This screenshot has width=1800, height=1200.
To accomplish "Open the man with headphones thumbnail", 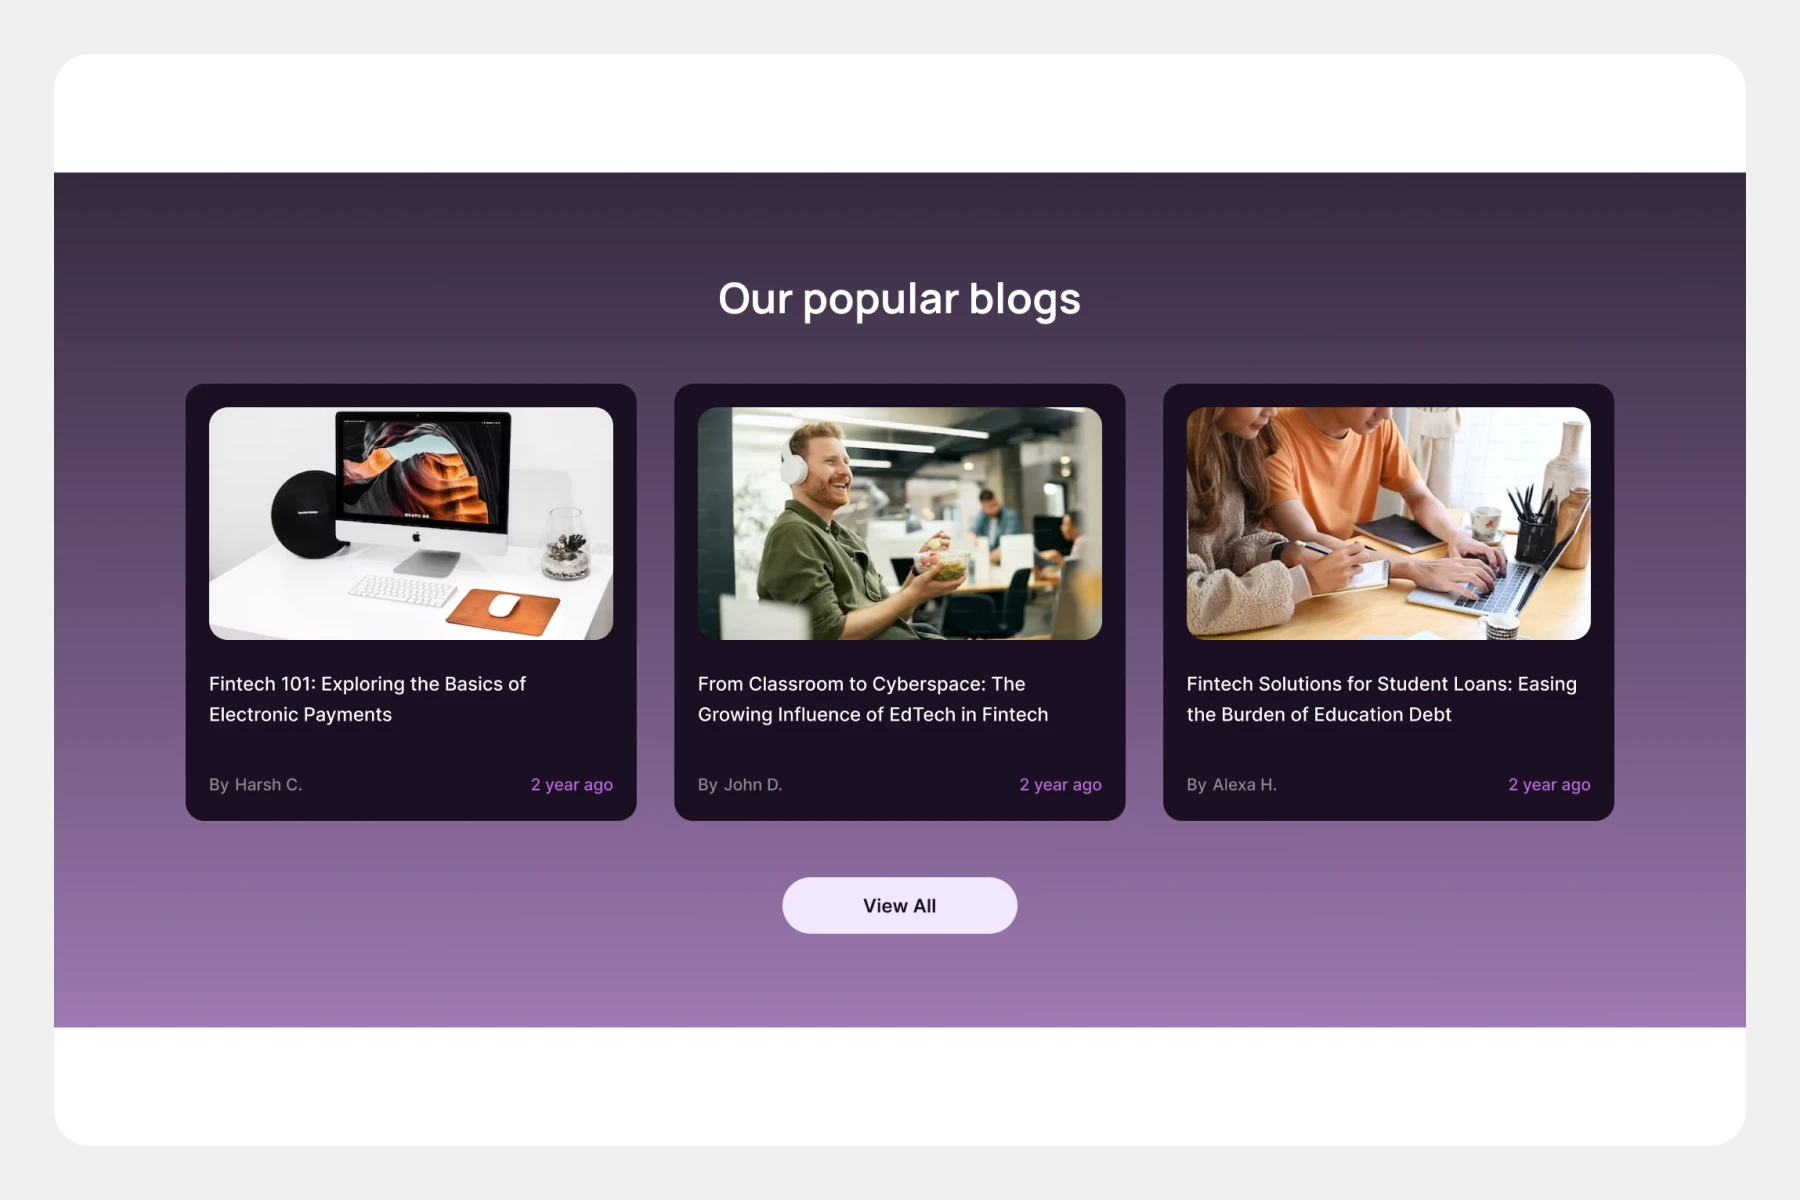I will tap(900, 523).
